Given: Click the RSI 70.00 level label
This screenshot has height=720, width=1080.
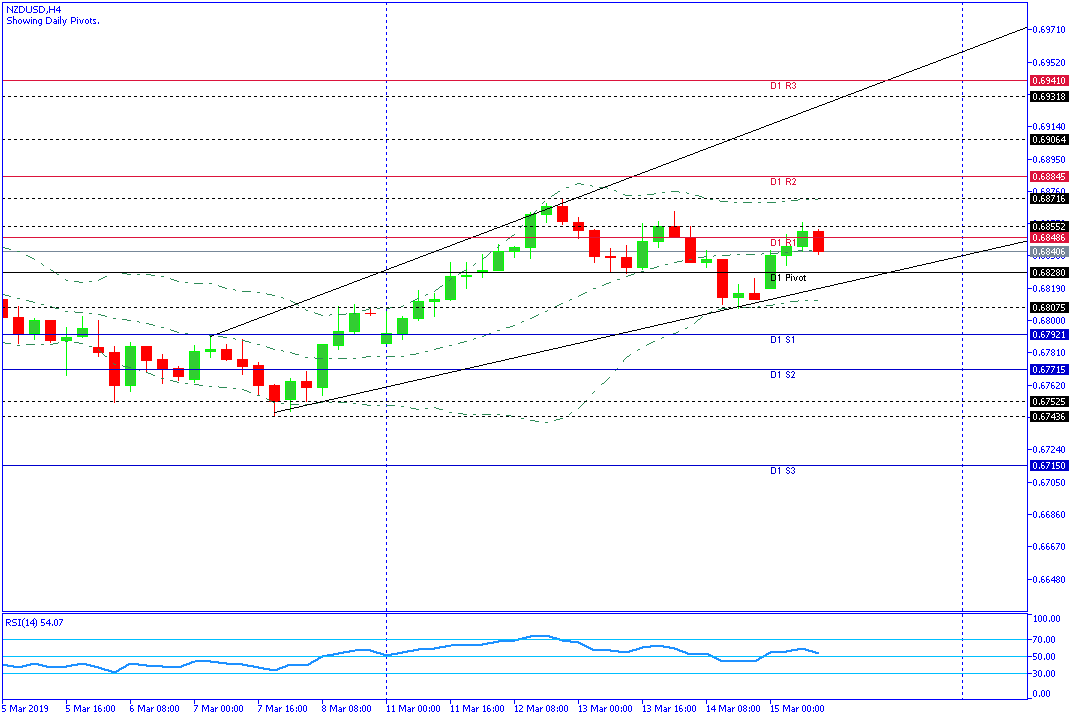Looking at the screenshot, I should point(1045,639).
